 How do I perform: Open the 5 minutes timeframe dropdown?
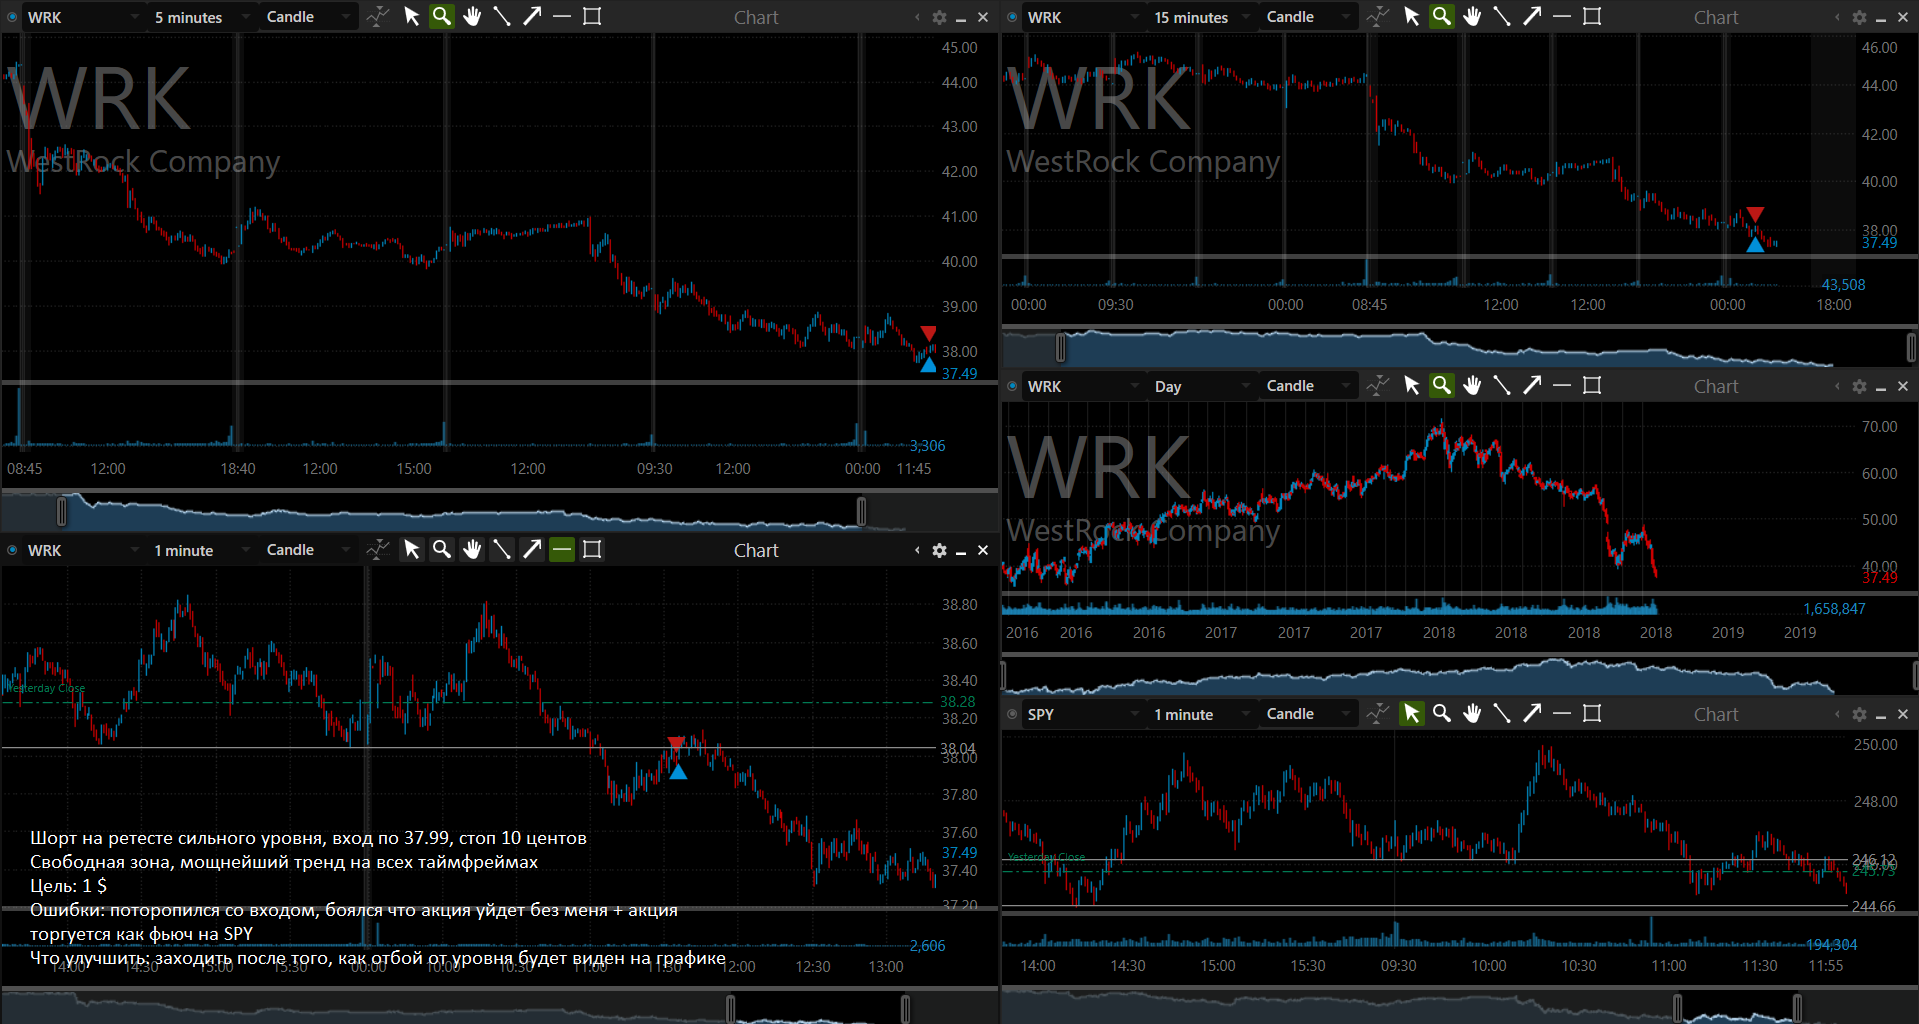point(201,17)
